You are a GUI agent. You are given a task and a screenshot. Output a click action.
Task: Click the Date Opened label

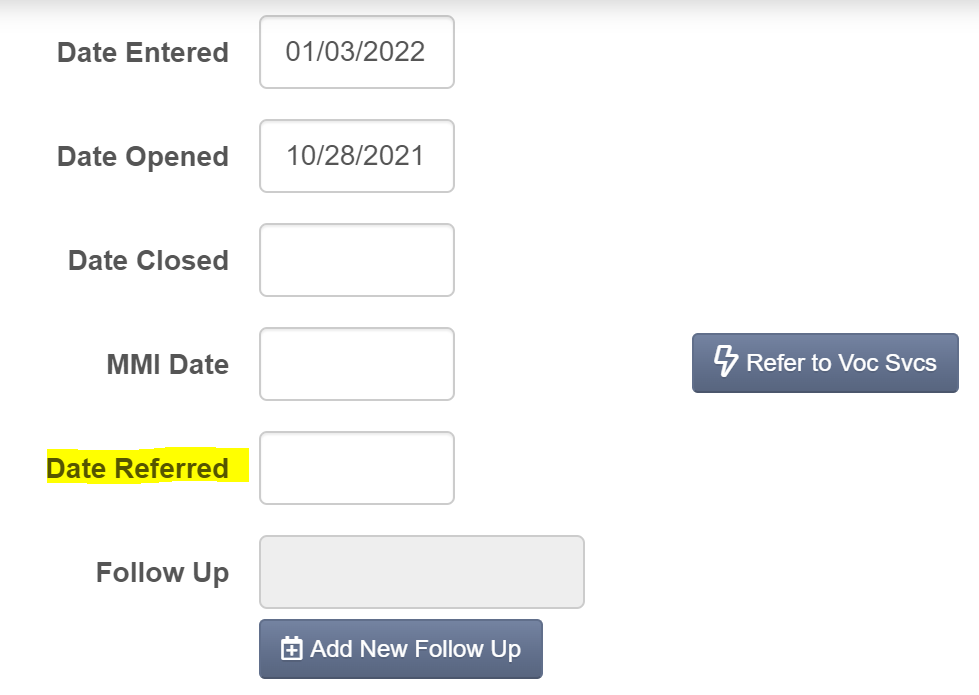(143, 157)
